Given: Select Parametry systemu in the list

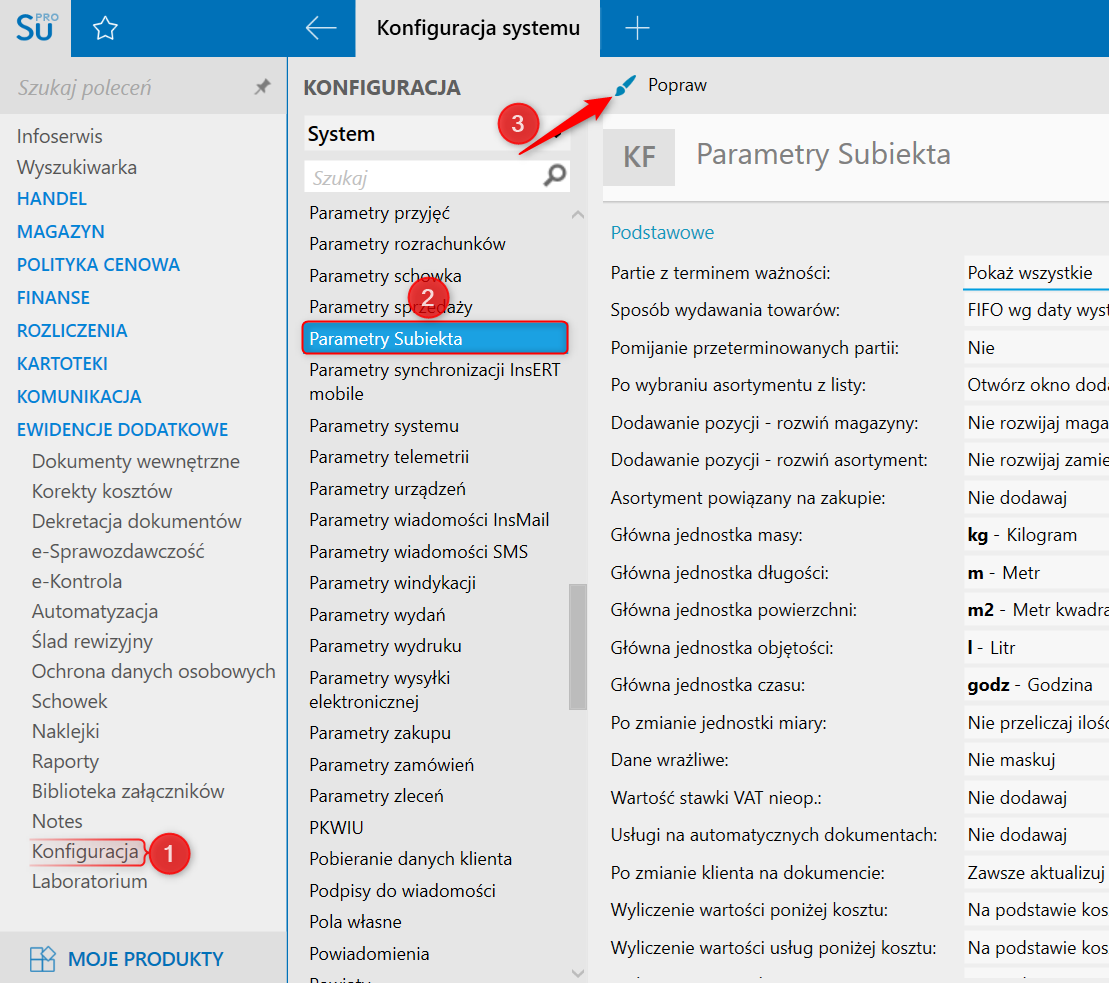Looking at the screenshot, I should 384,426.
